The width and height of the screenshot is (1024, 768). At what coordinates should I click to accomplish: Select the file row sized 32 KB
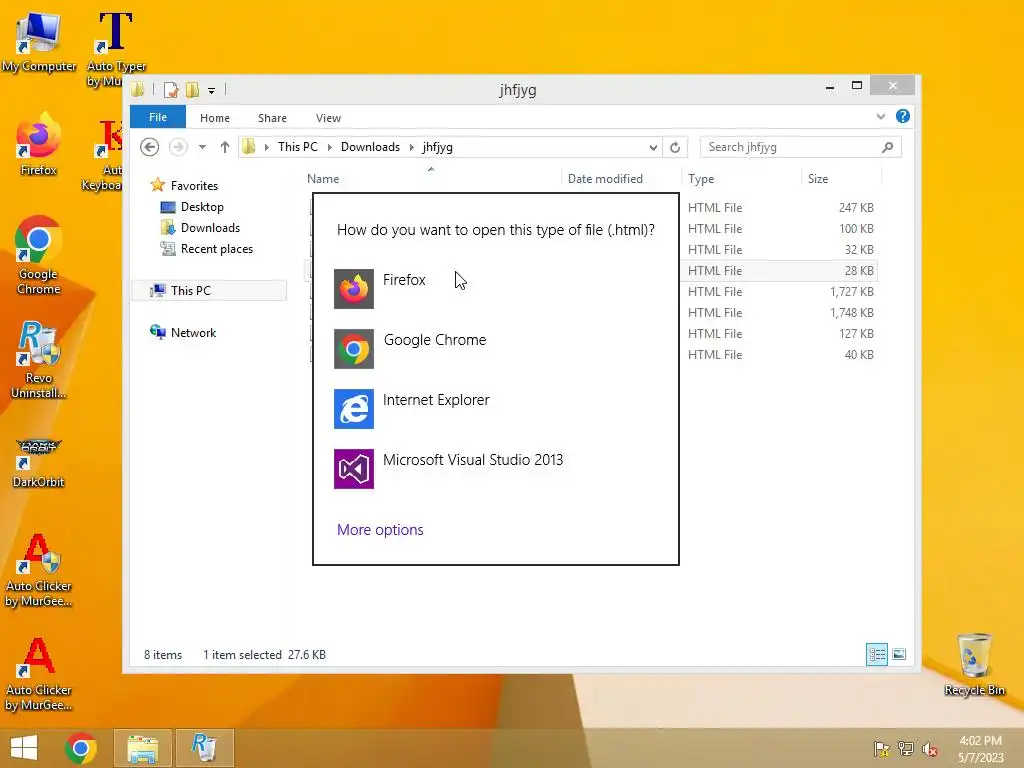pyautogui.click(x=780, y=249)
